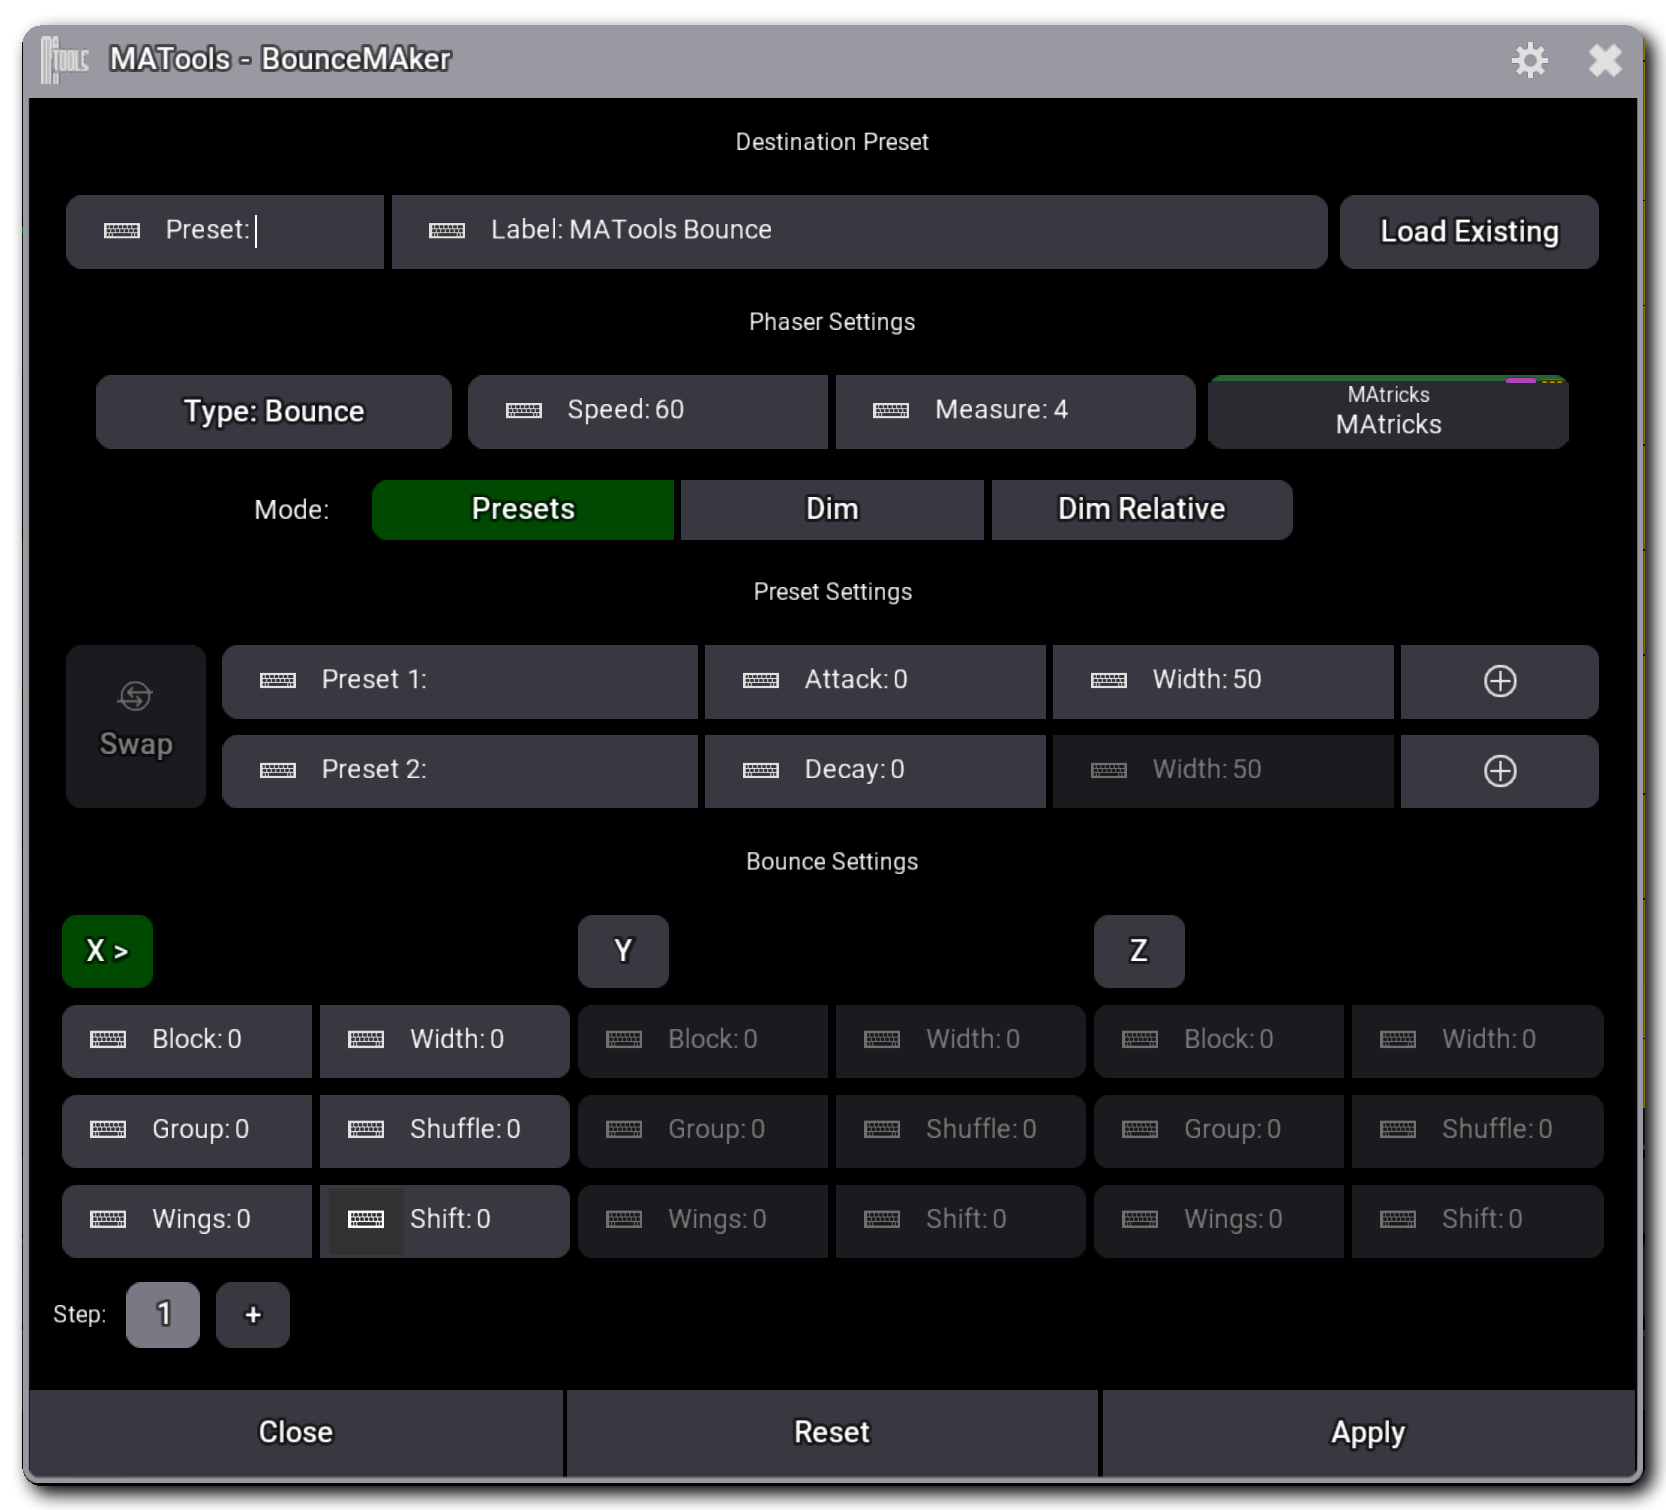The width and height of the screenshot is (1666, 1510).
Task: Click keyboard icon of X Wings
Action: pyautogui.click(x=108, y=1220)
